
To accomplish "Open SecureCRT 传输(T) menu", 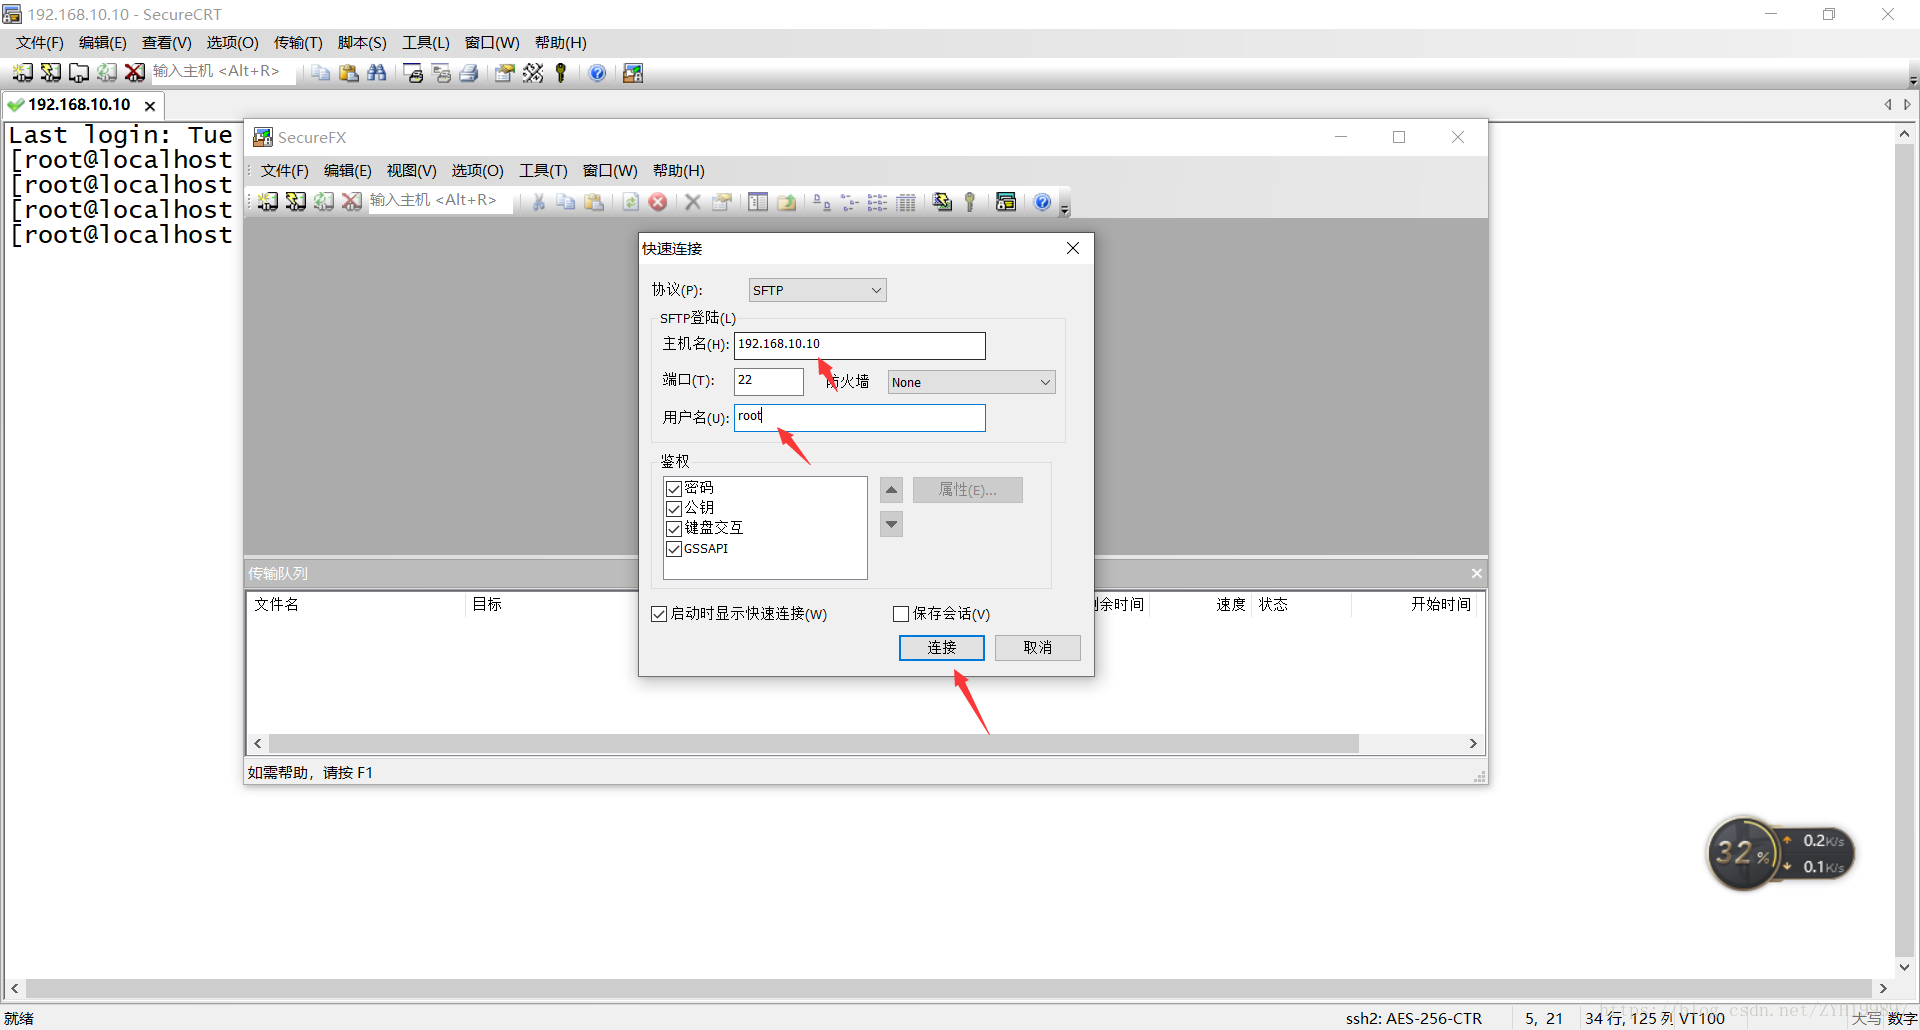I will click(x=298, y=43).
